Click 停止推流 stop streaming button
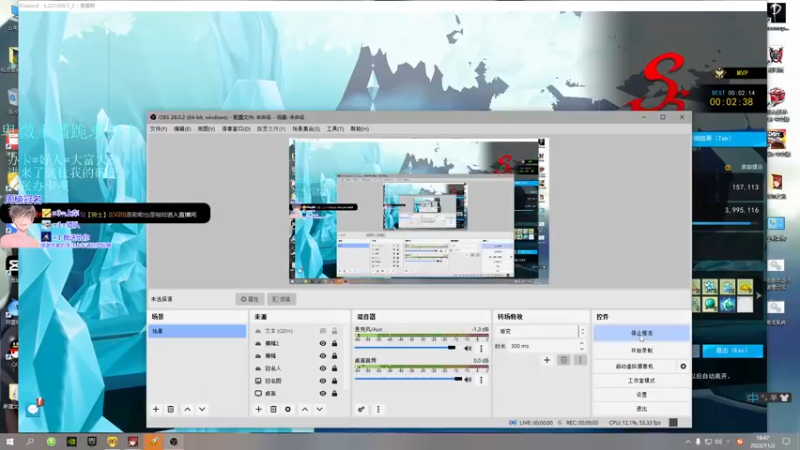Viewport: 800px width, 450px height. tap(641, 333)
